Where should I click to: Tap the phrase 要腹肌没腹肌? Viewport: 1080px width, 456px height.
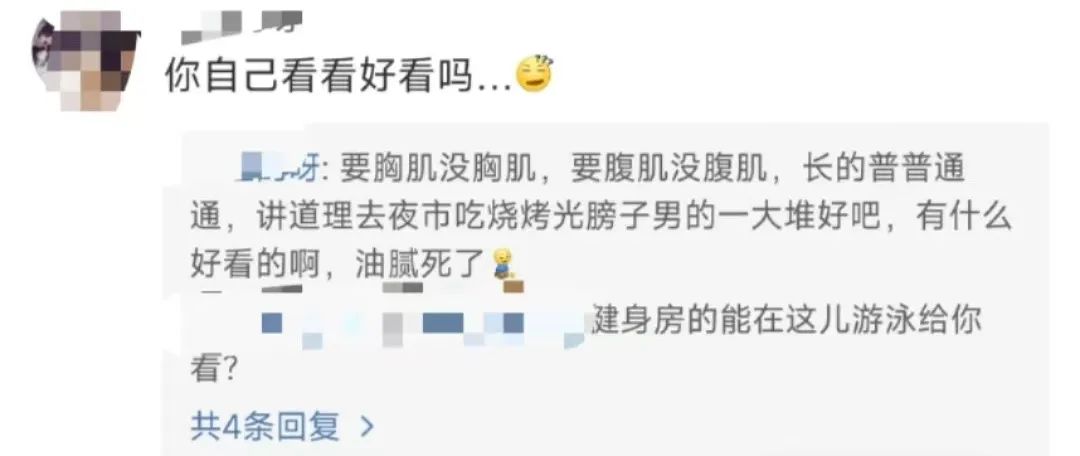pyautogui.click(x=664, y=170)
